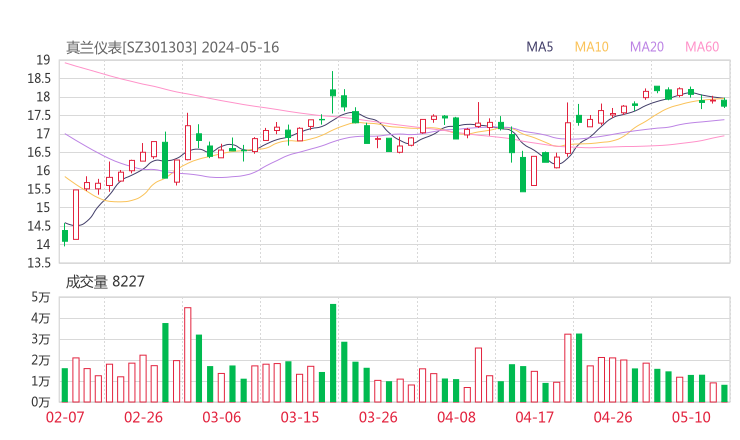Viewport: 740px width, 440px height.
Task: Click the 03-15 date axis label
Action: [x=300, y=417]
